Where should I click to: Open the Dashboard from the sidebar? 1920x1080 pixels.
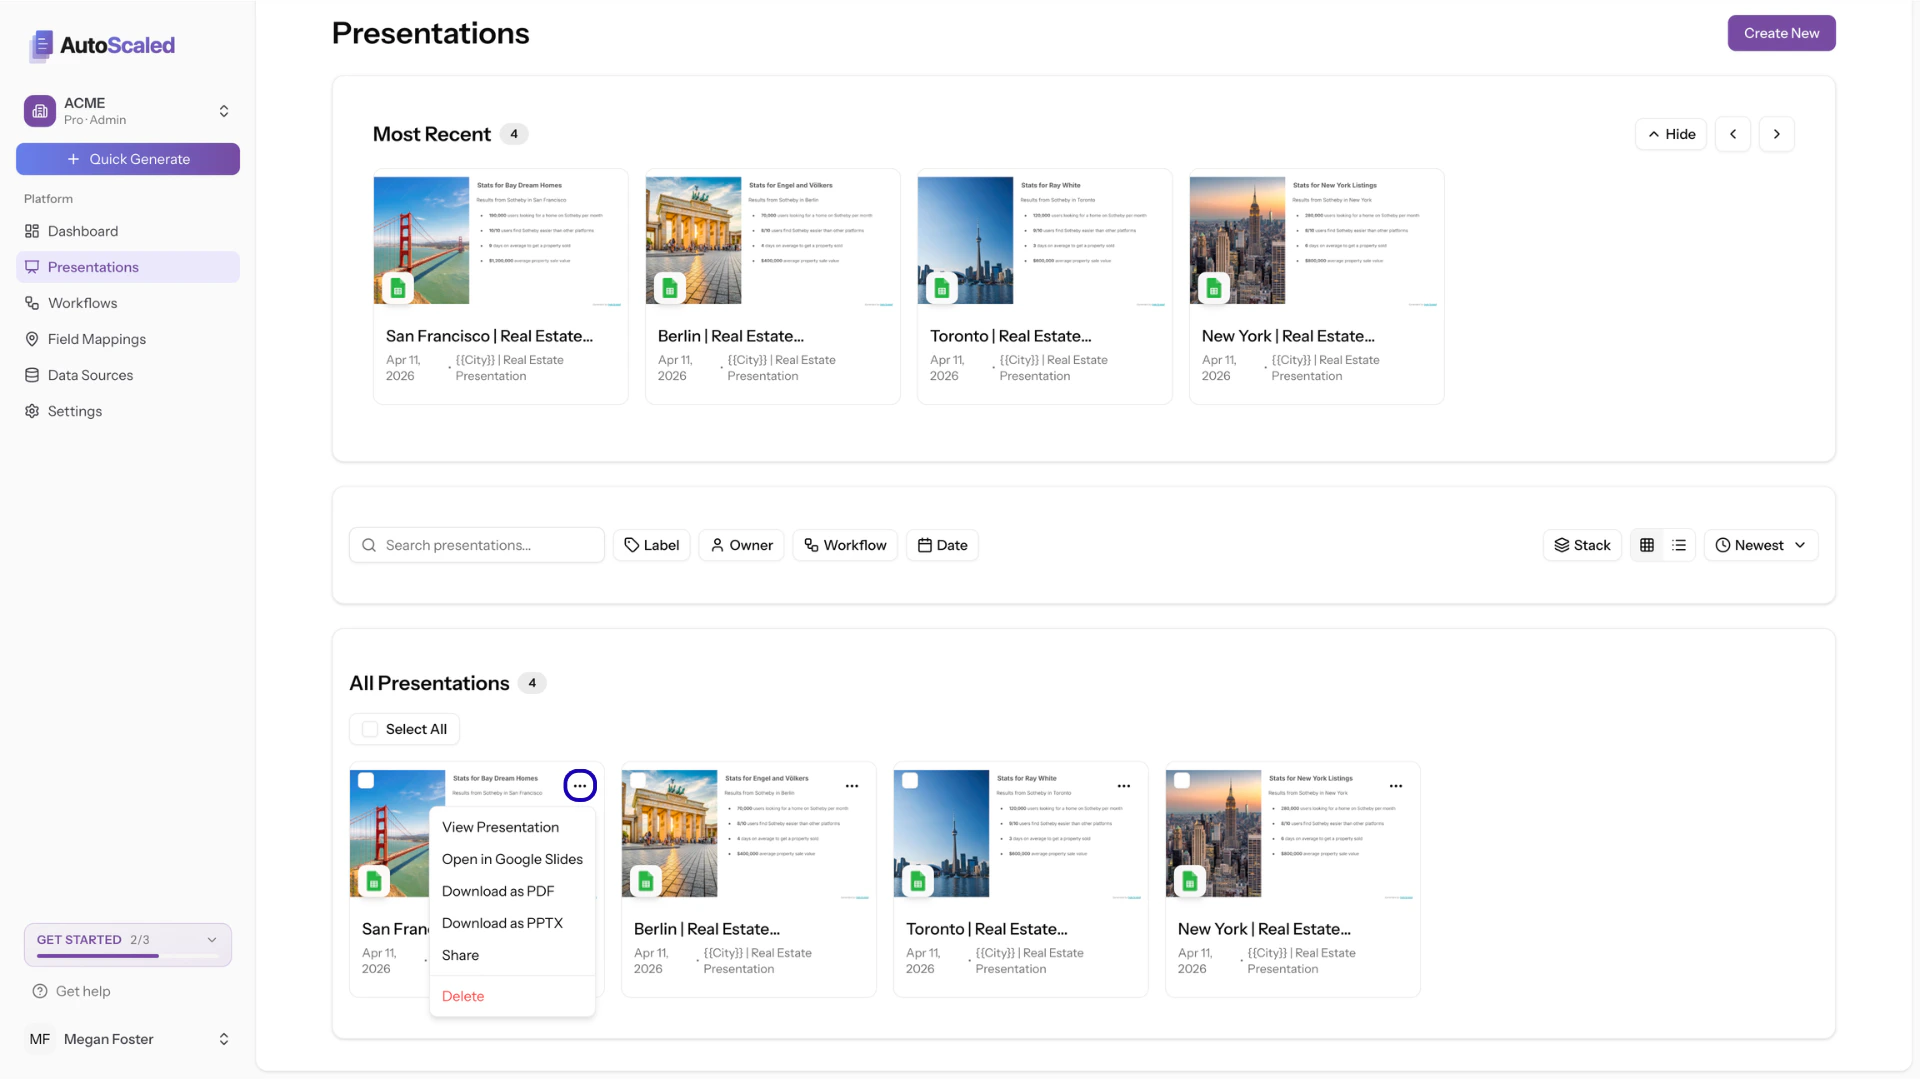83,231
